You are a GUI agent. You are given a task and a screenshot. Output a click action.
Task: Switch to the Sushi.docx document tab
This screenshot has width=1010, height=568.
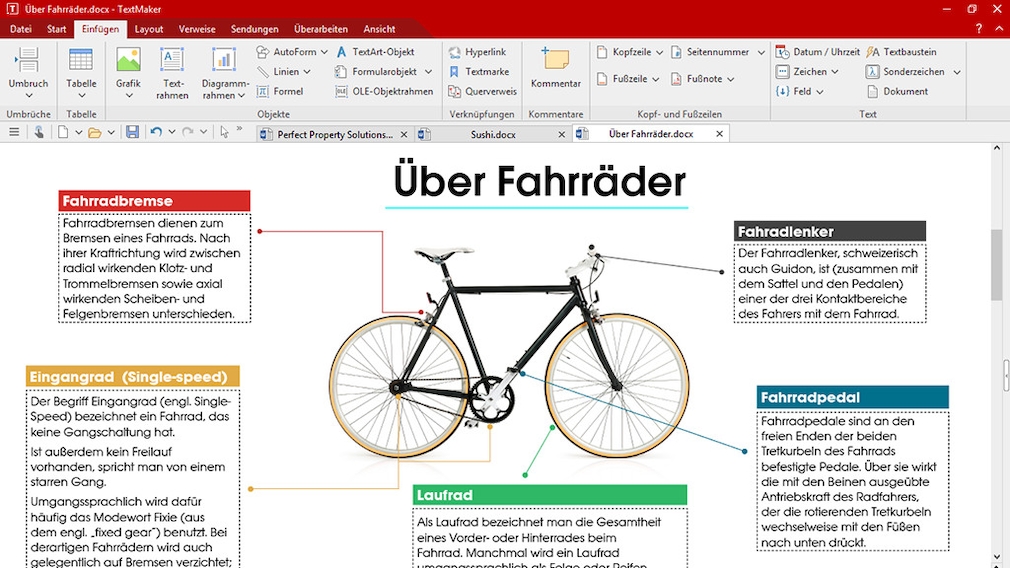pos(491,133)
